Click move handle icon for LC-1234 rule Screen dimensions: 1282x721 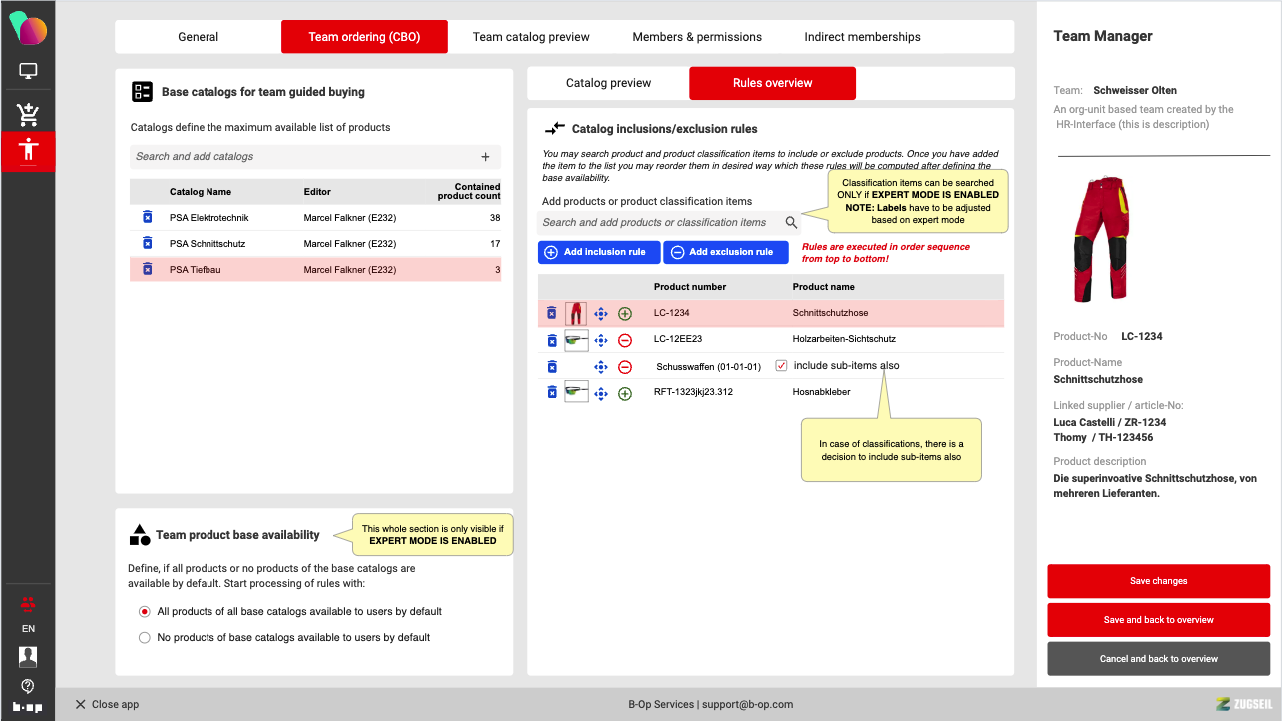pos(601,314)
